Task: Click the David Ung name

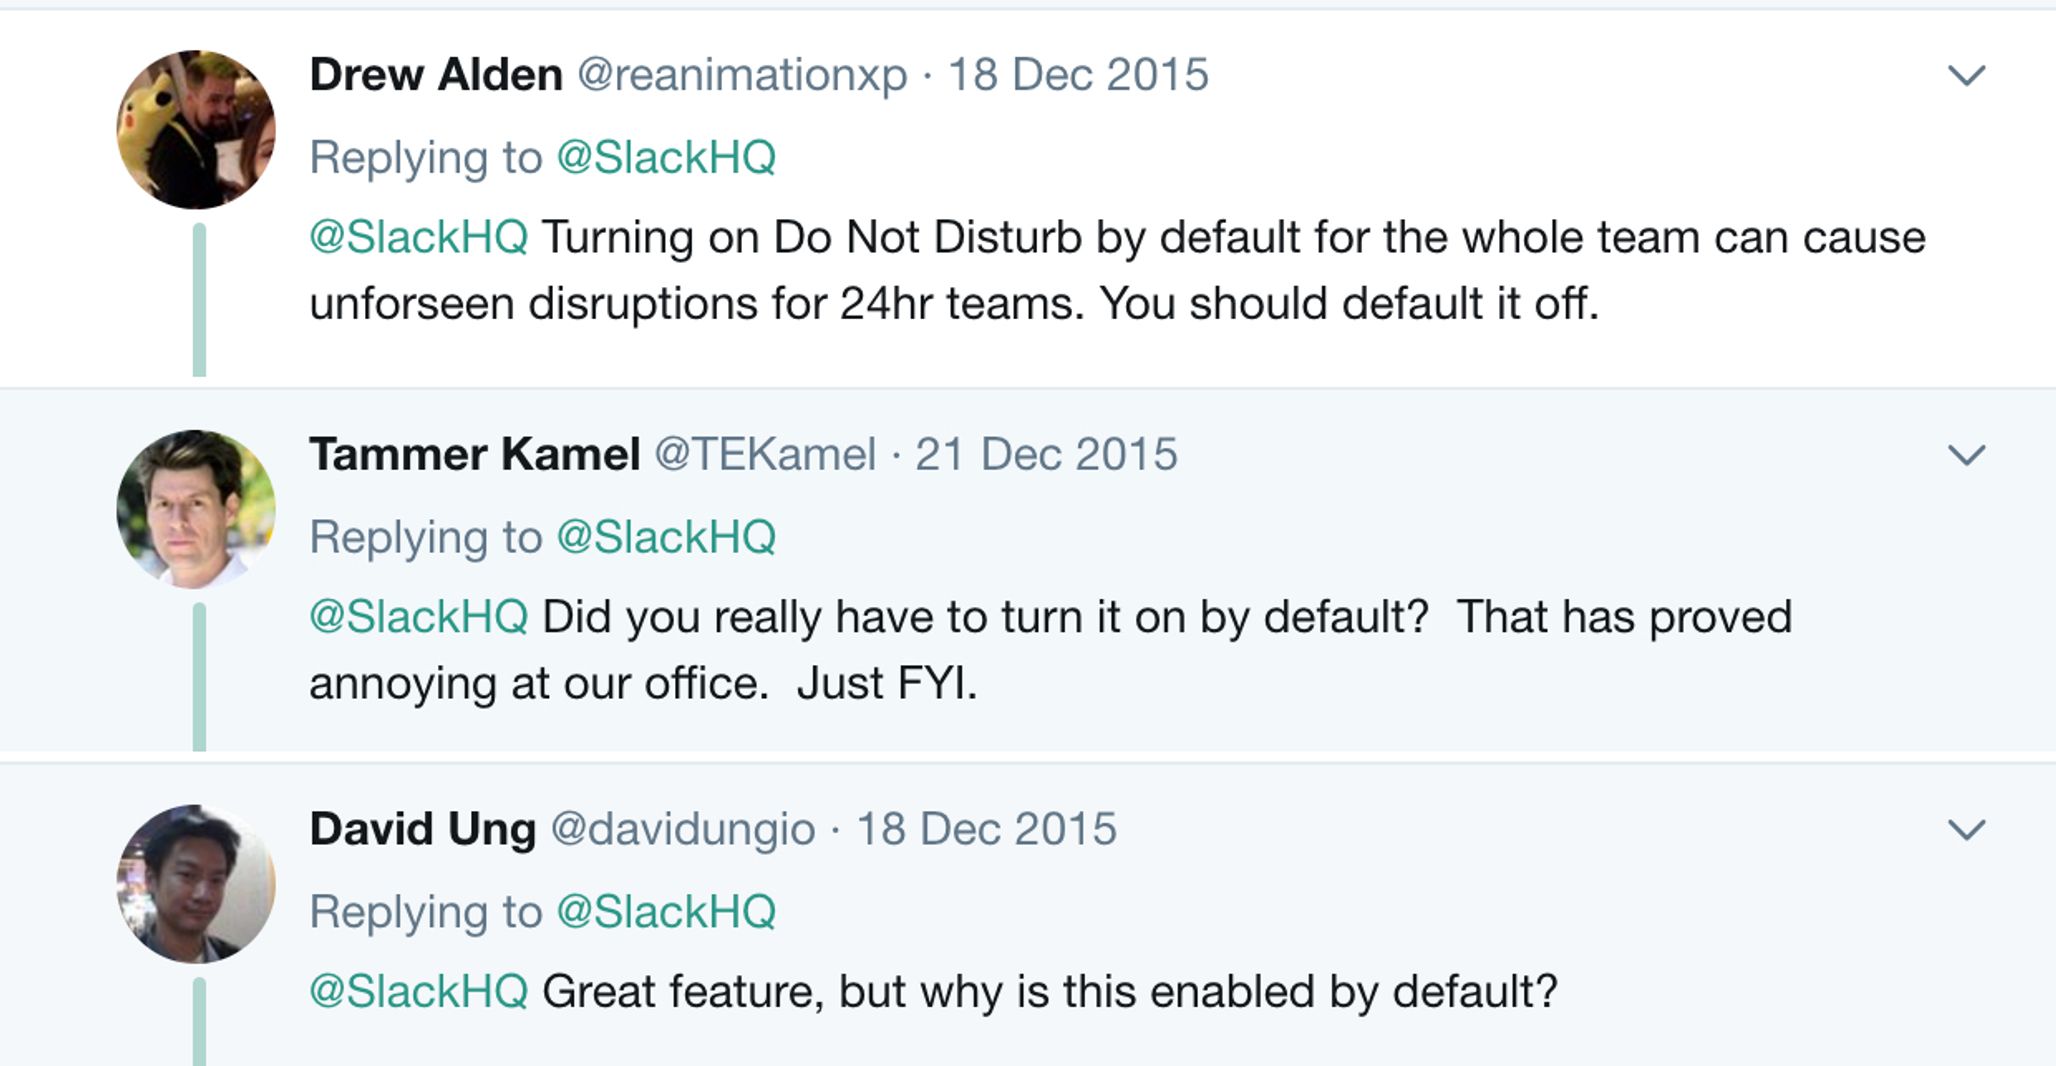Action: pos(423,830)
